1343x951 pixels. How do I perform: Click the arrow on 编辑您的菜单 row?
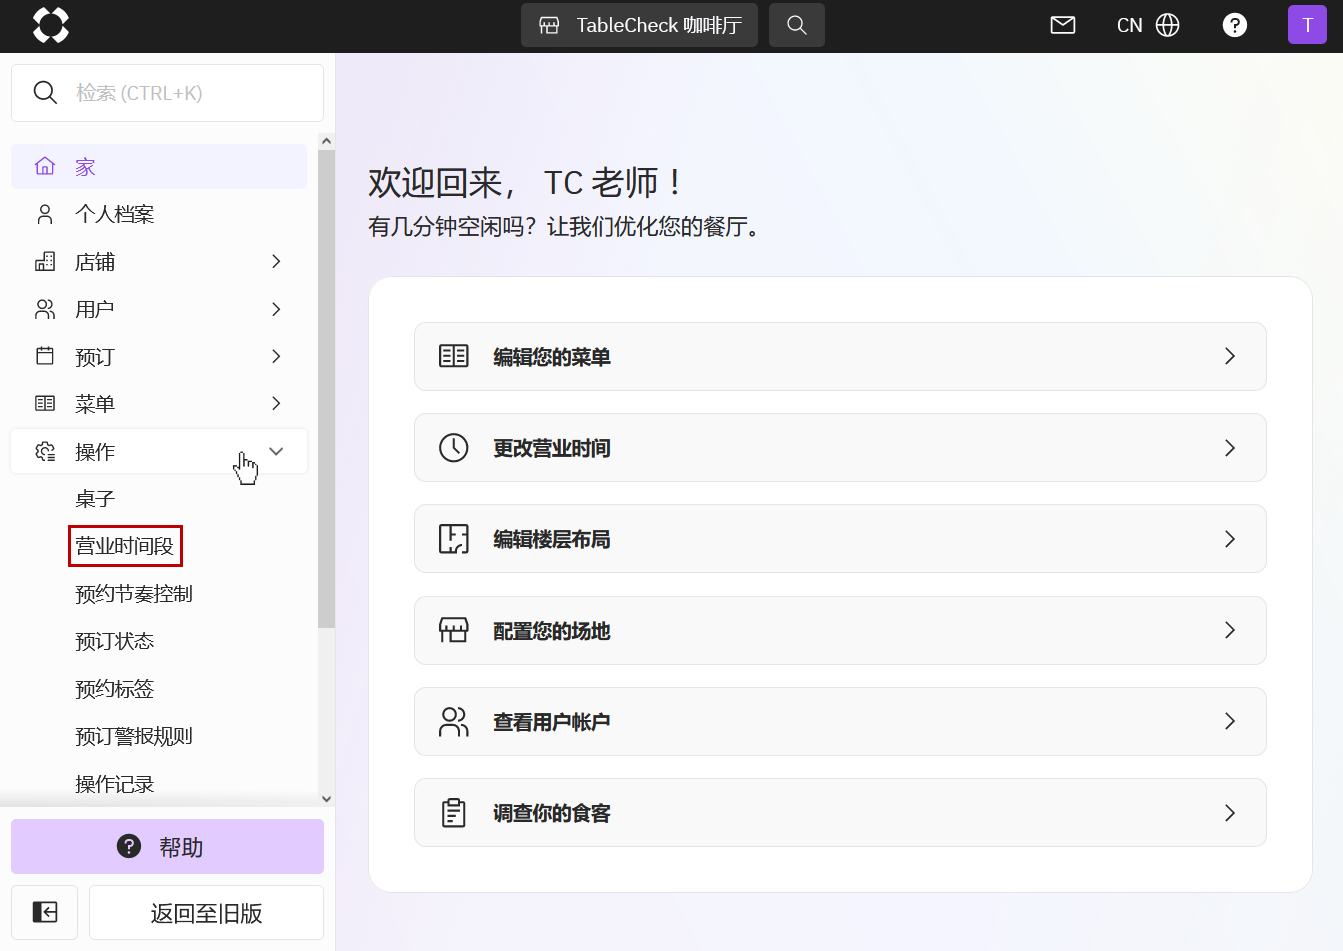(1230, 356)
